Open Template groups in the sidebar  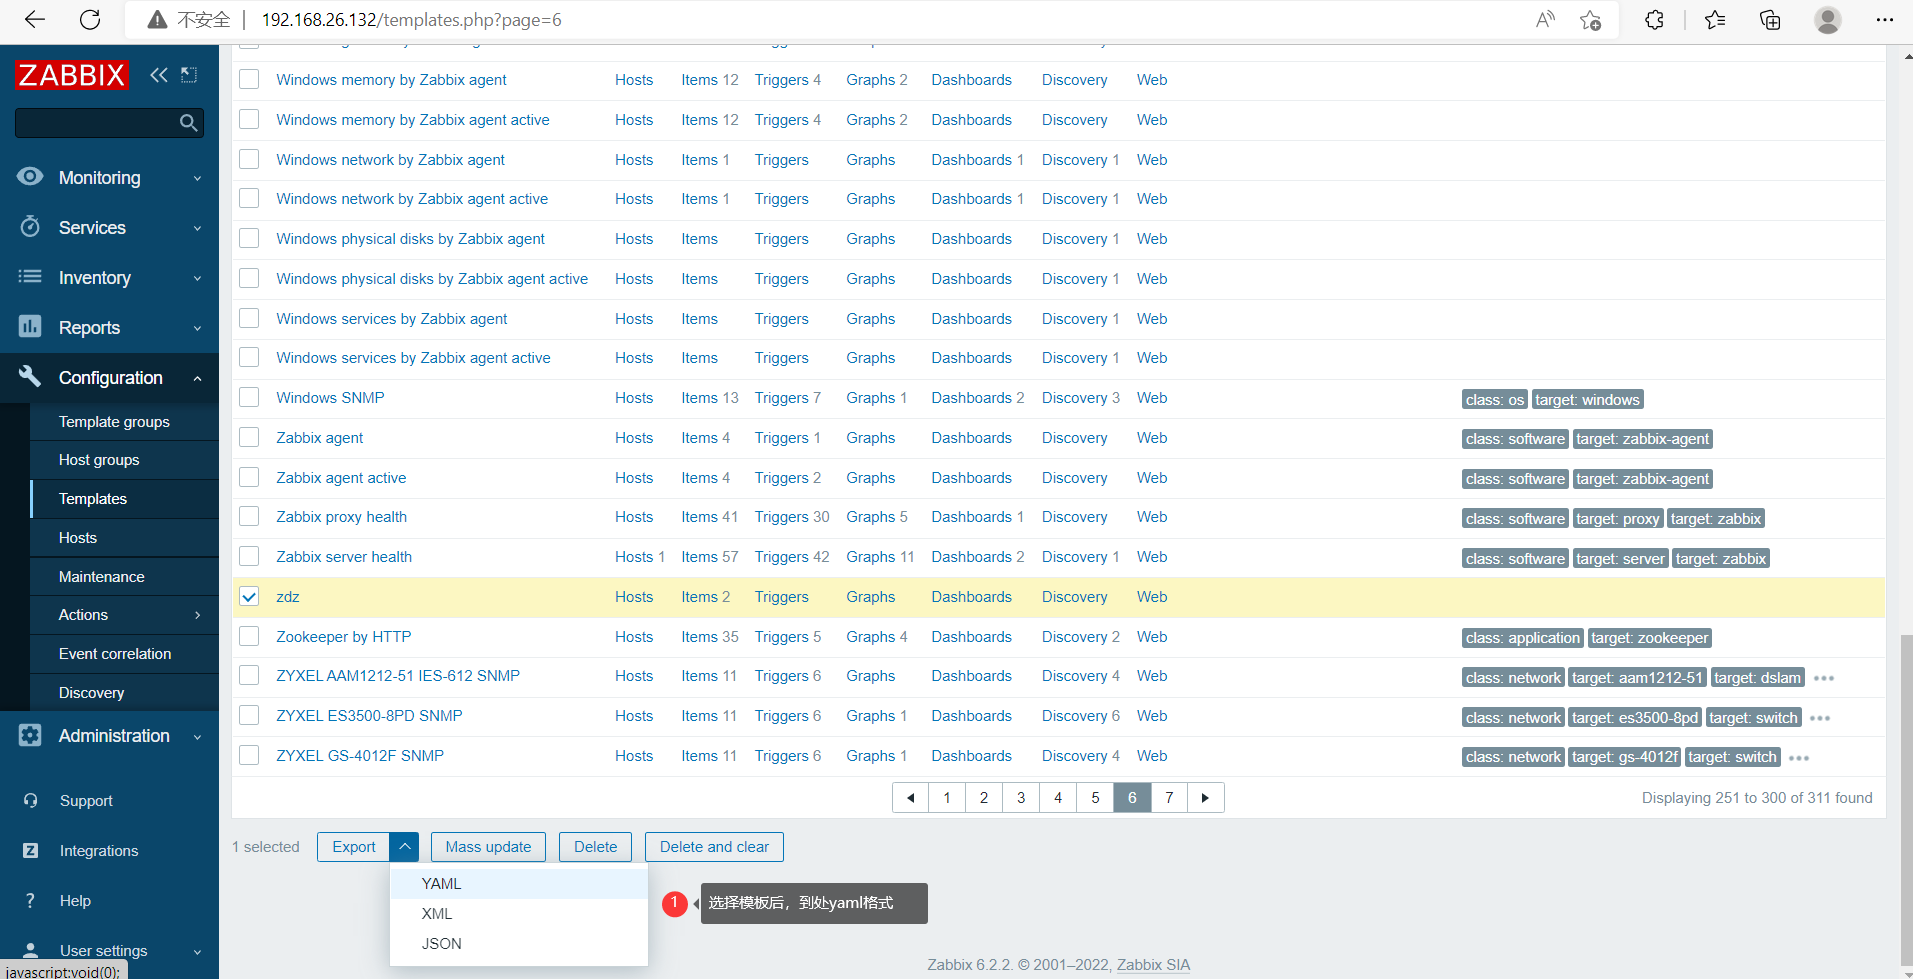pos(114,422)
